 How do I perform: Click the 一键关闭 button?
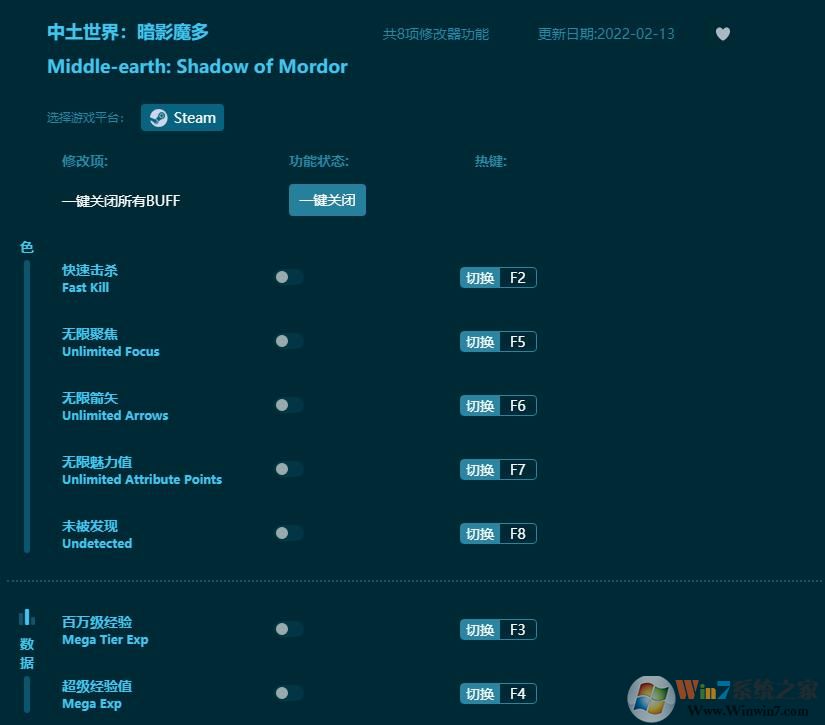click(327, 200)
